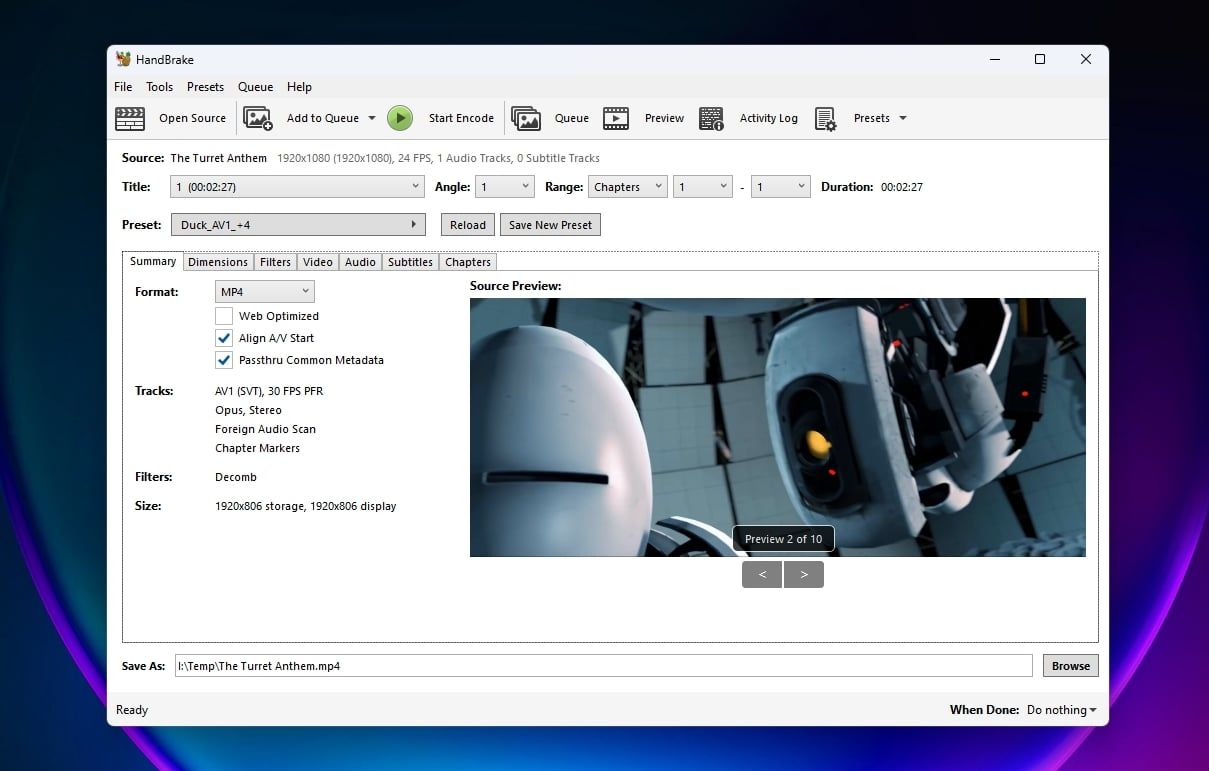Click the Save As file path field
Viewport: 1209px width, 771px height.
click(x=603, y=666)
